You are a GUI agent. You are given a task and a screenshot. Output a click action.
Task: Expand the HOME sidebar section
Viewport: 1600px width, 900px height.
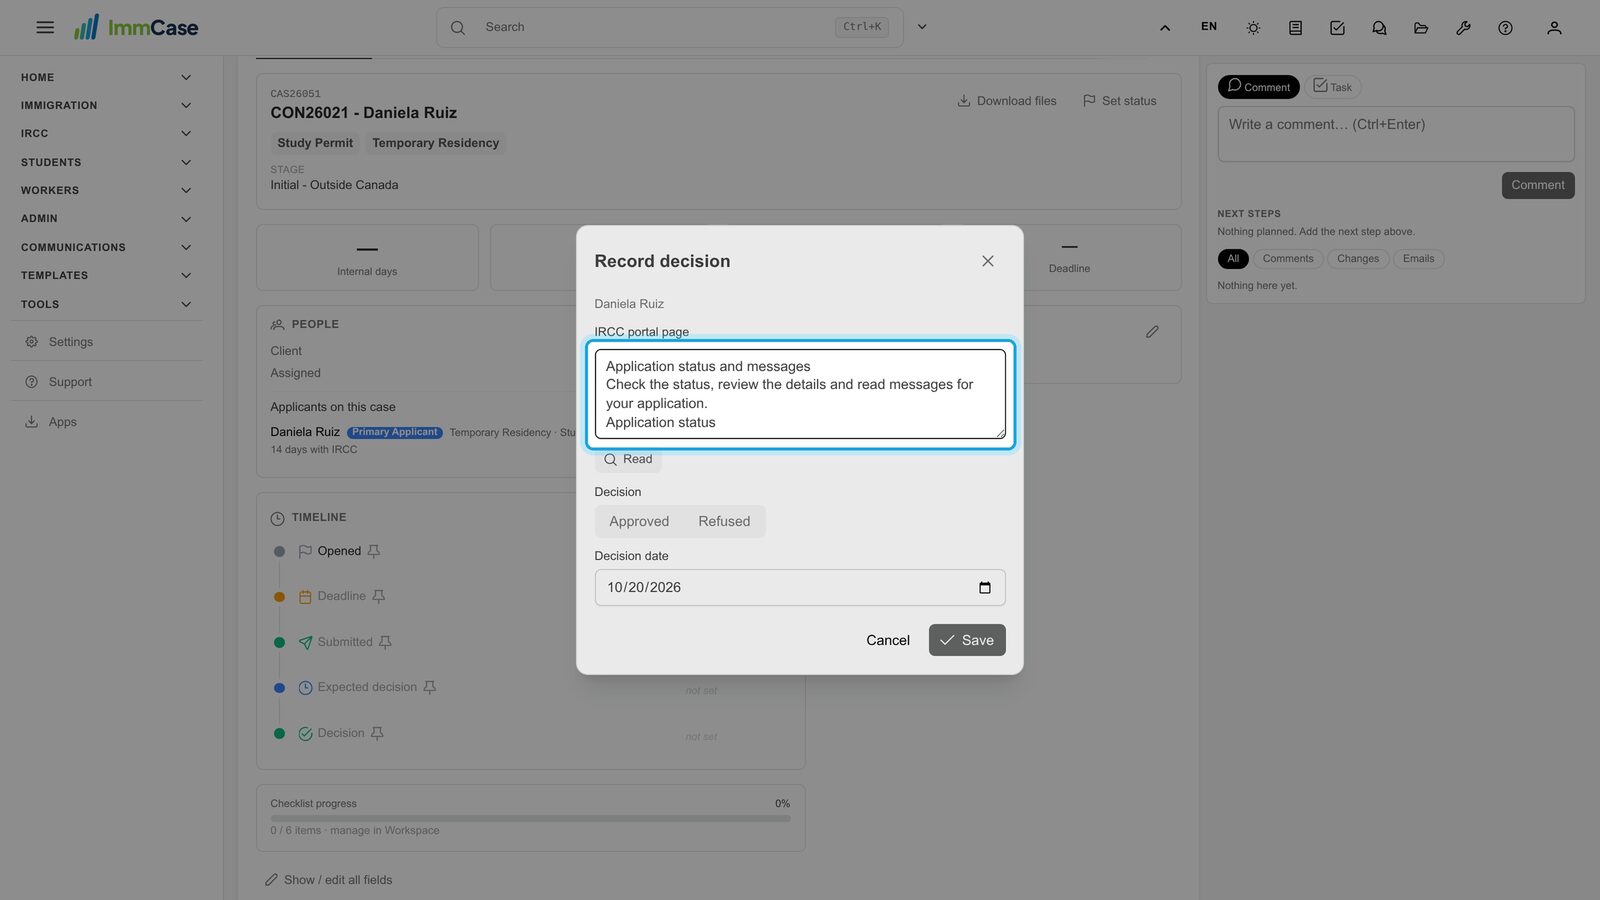[x=105, y=77]
